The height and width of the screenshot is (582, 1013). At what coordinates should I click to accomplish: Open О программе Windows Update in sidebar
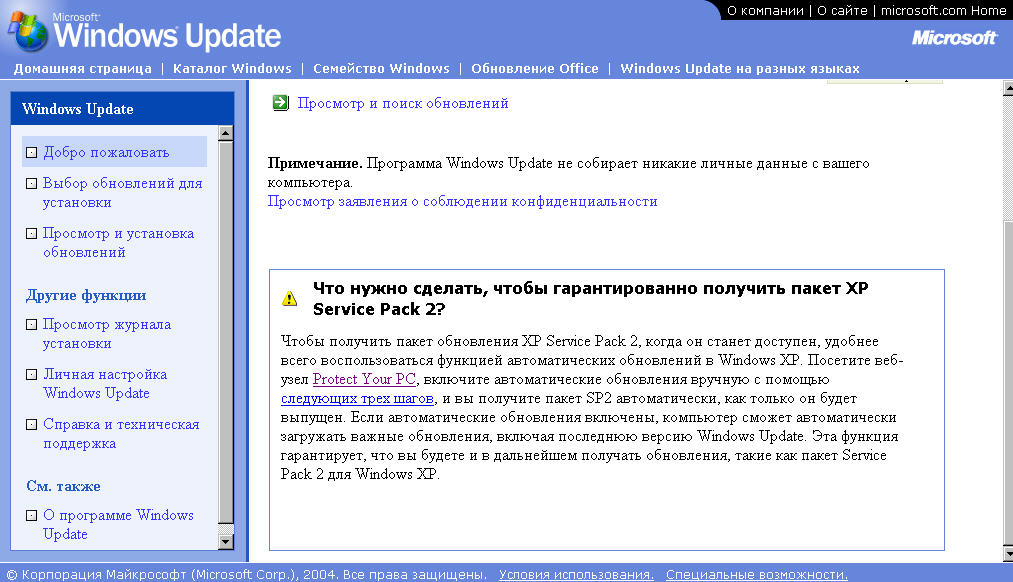[118, 524]
